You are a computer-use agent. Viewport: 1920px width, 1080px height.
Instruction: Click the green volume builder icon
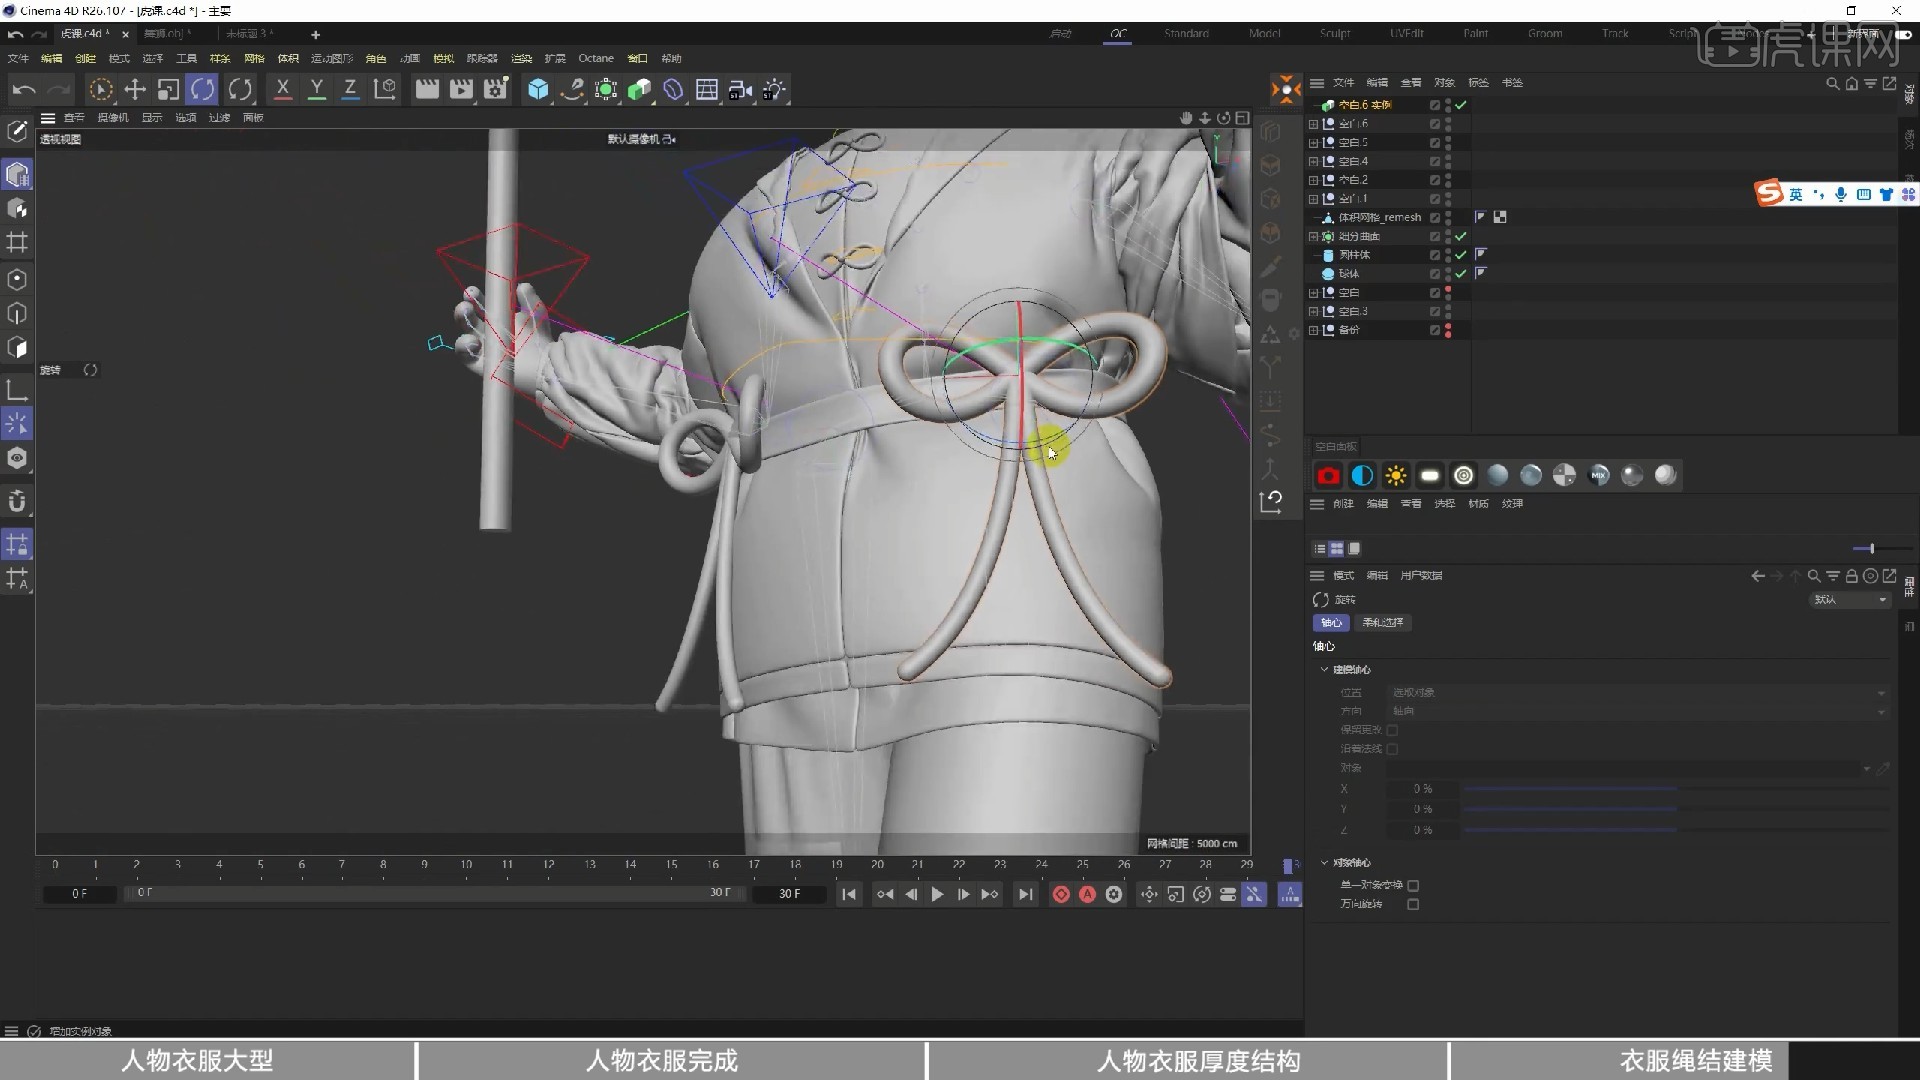click(x=639, y=90)
